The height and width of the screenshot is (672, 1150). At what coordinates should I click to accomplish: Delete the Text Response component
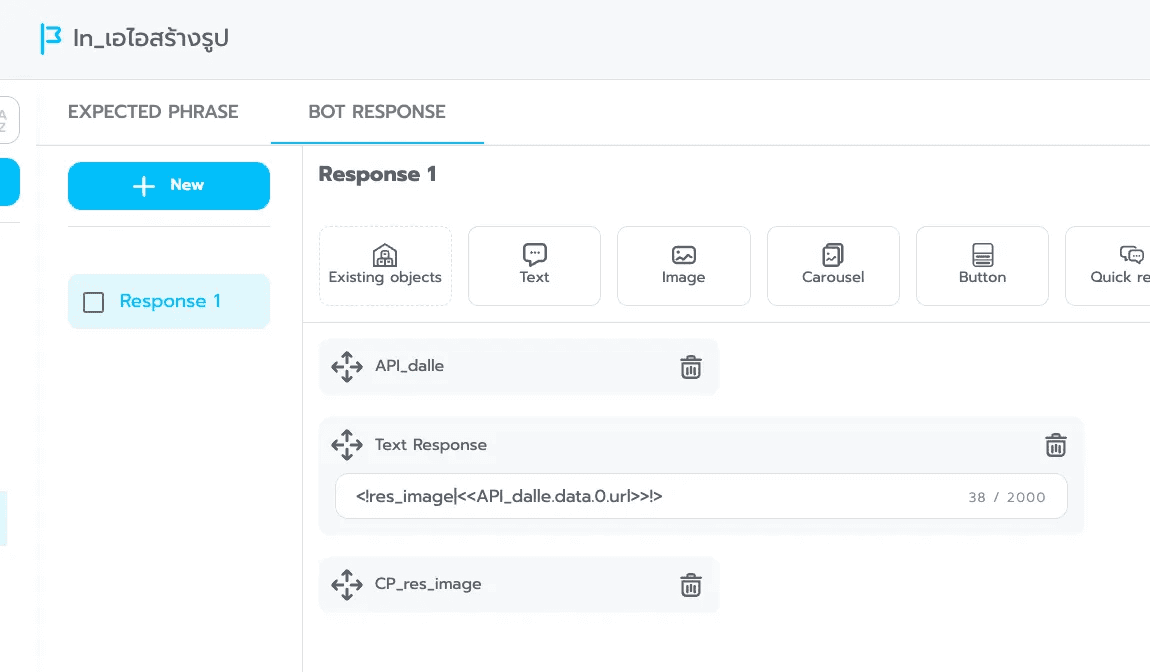point(1055,445)
